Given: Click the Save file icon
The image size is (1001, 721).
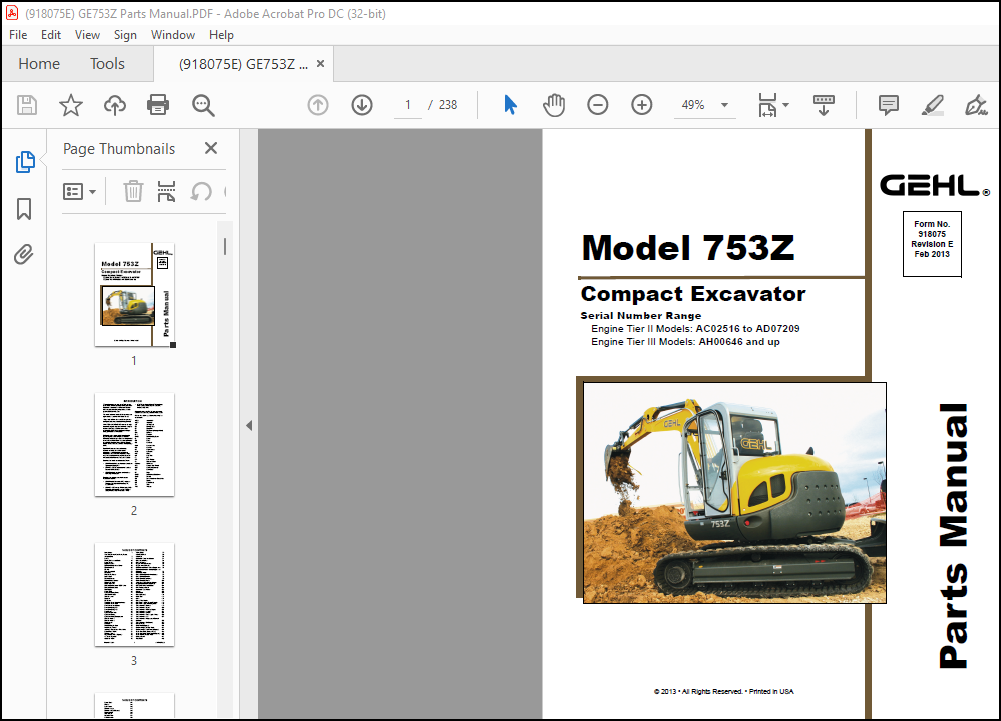Looking at the screenshot, I should point(27,105).
